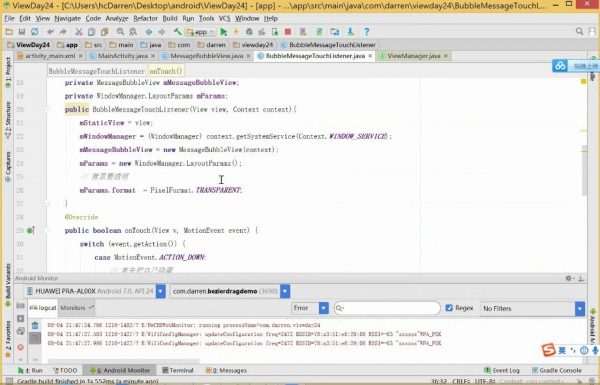The image size is (600, 385).
Task: Toggle the Regex checkbox
Action: (449, 308)
